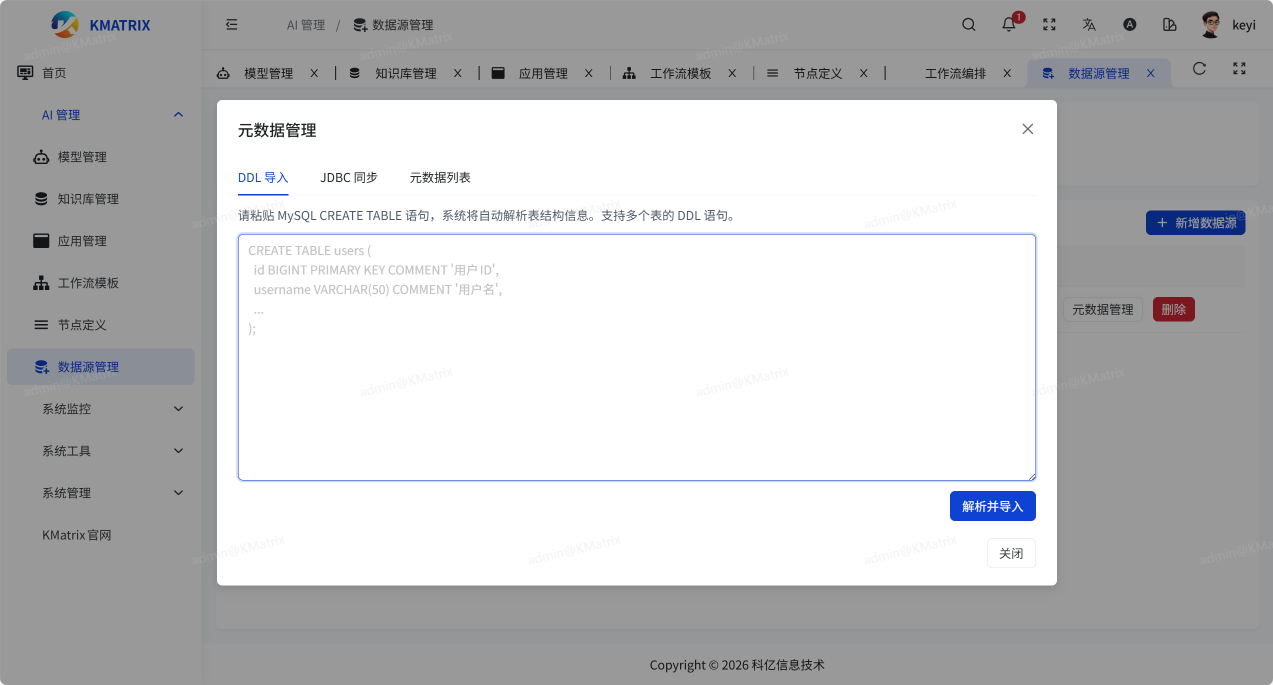
Task: Click the theme layout icon in header
Action: [1169, 25]
